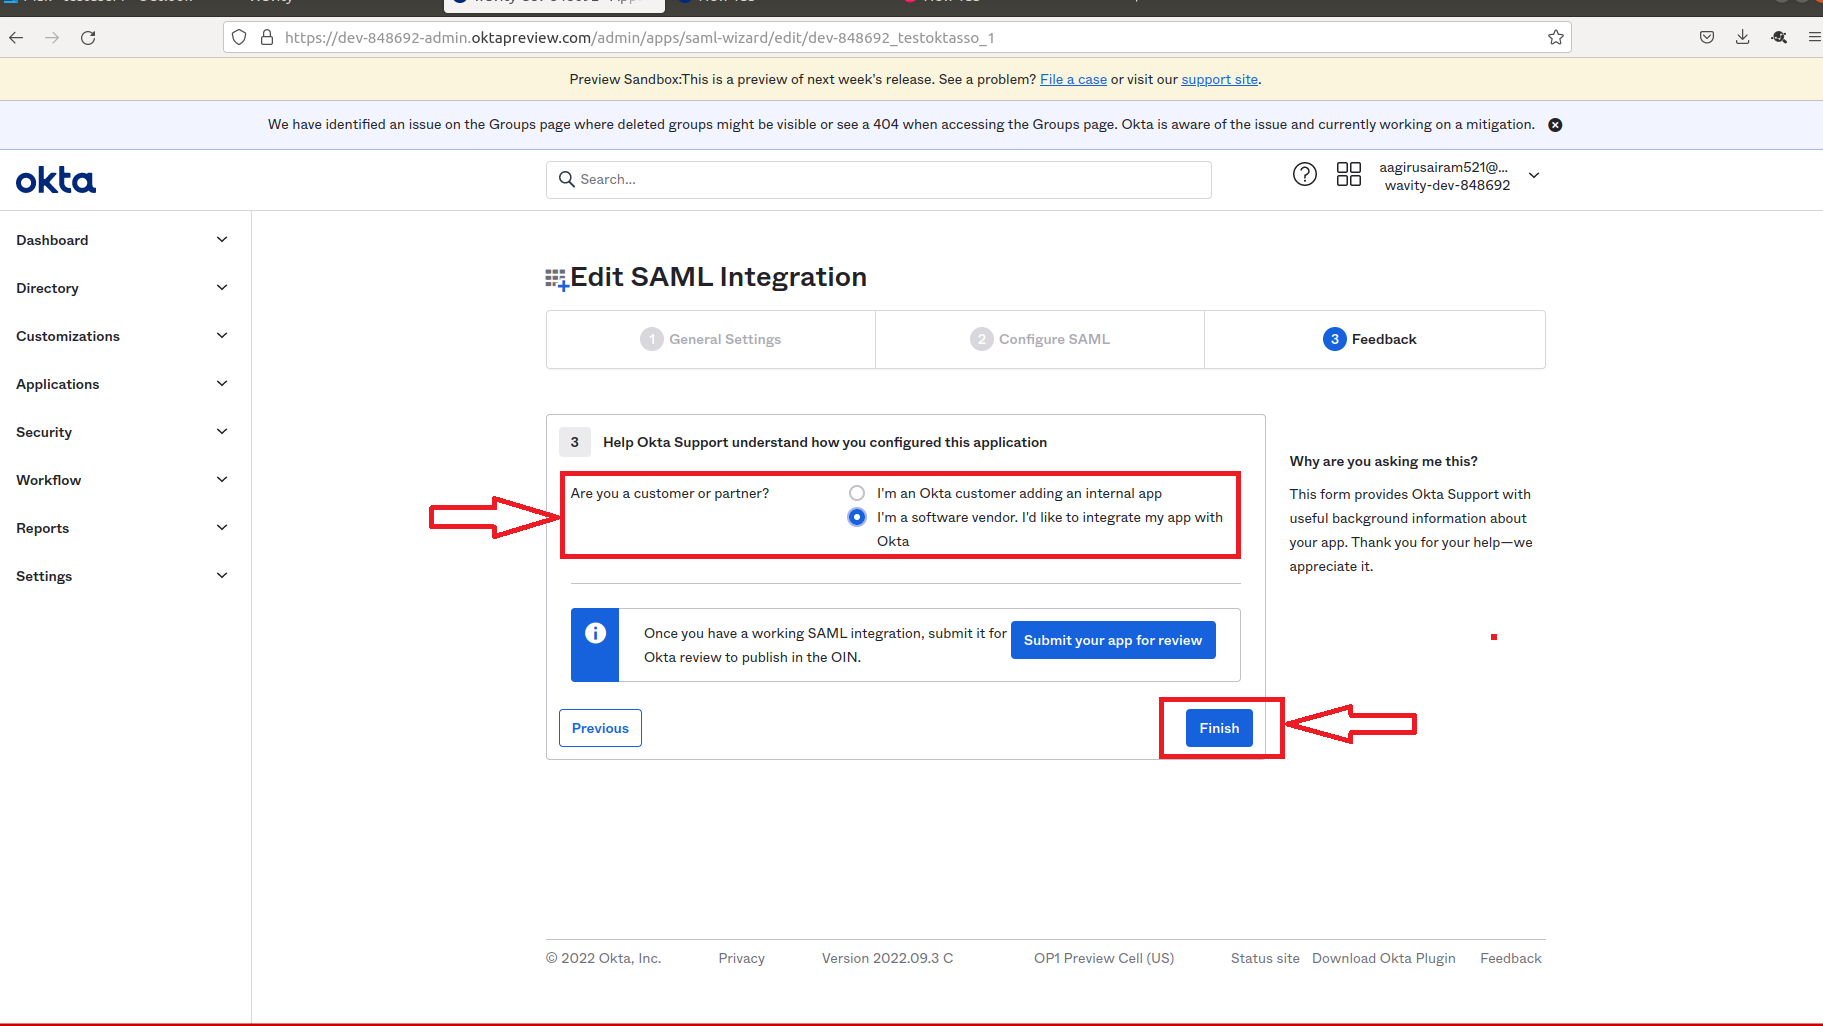Click the Version 2022.09.3 C text
The image size is (1823, 1026).
tap(887, 958)
